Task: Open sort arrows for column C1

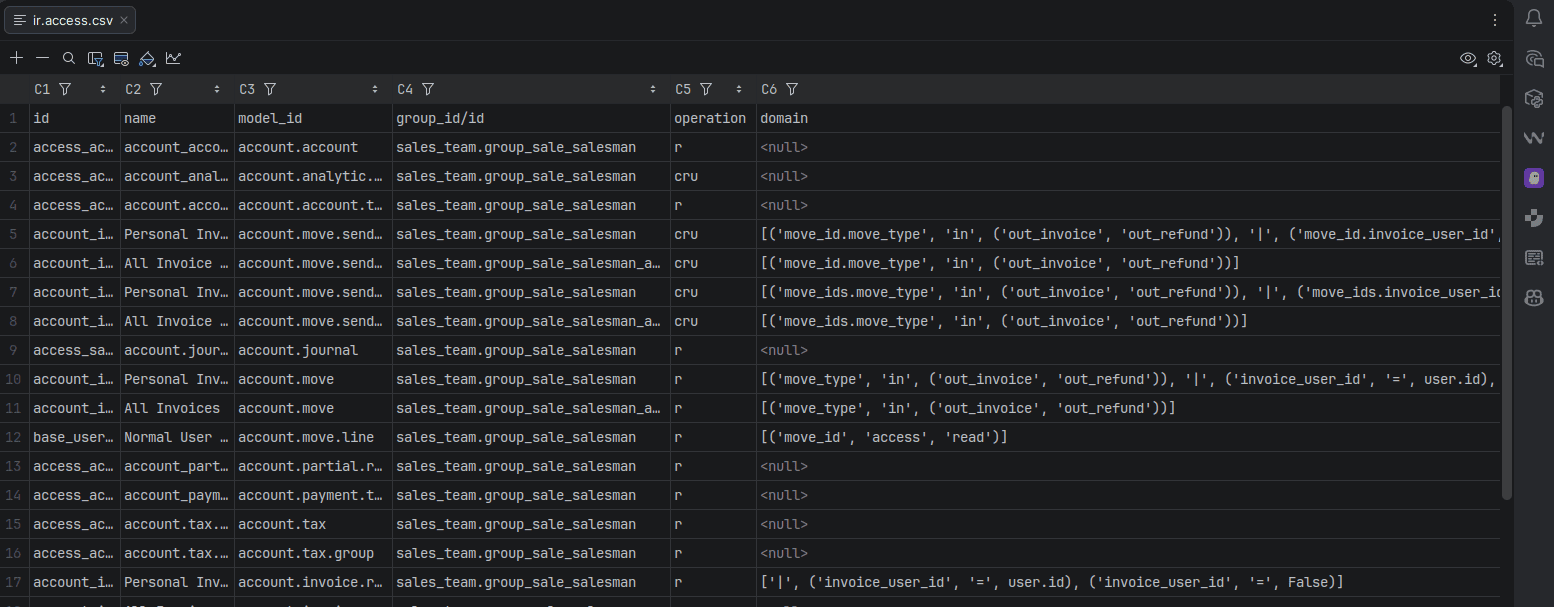Action: [103, 89]
